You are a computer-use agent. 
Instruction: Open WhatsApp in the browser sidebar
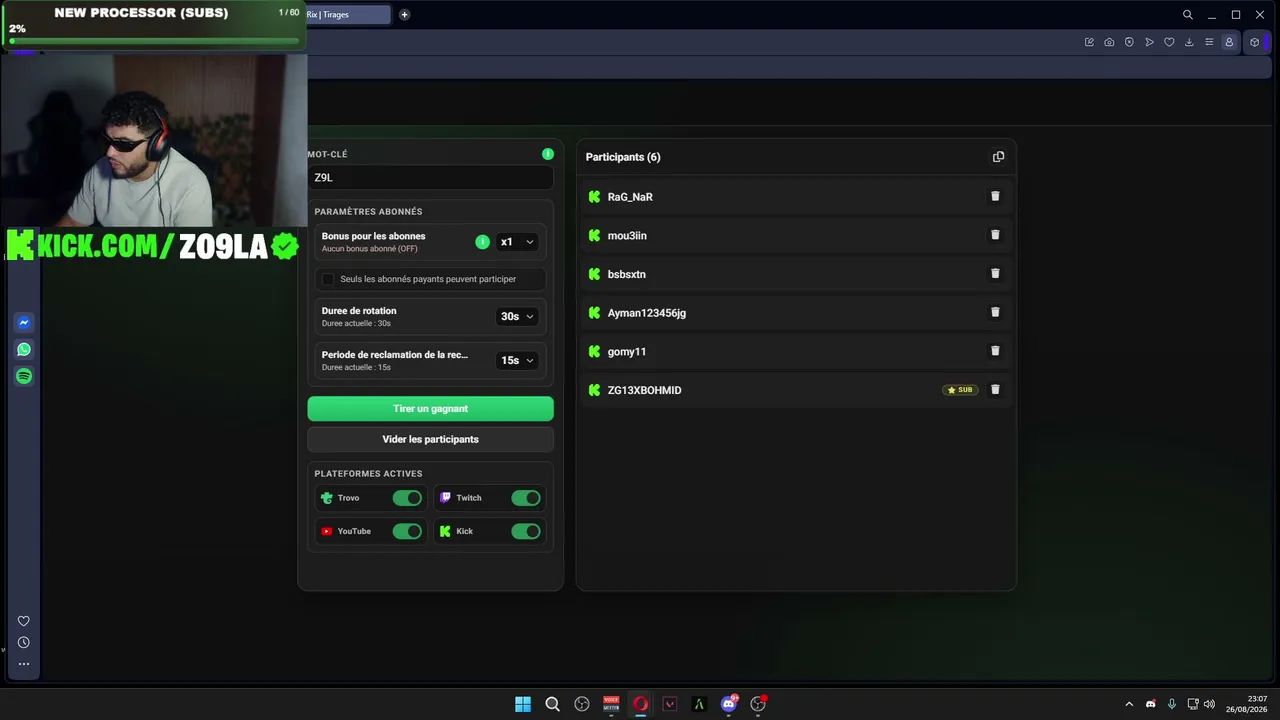24,350
